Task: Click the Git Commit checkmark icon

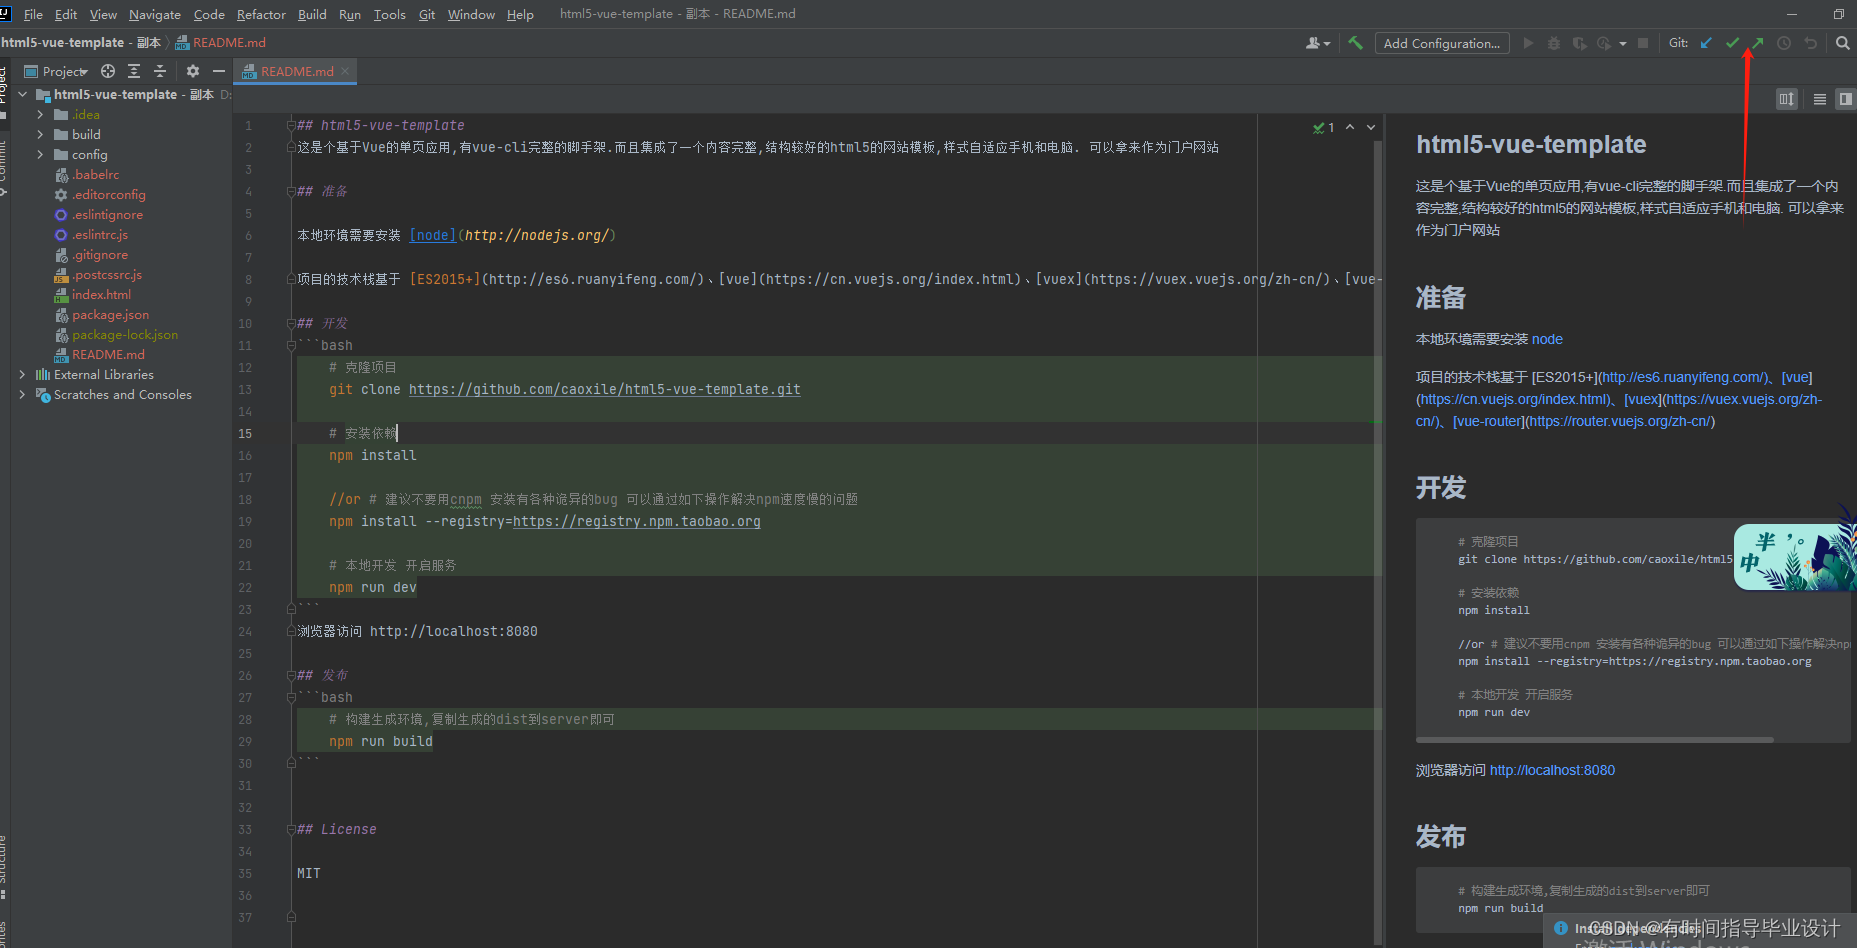Action: pos(1733,43)
